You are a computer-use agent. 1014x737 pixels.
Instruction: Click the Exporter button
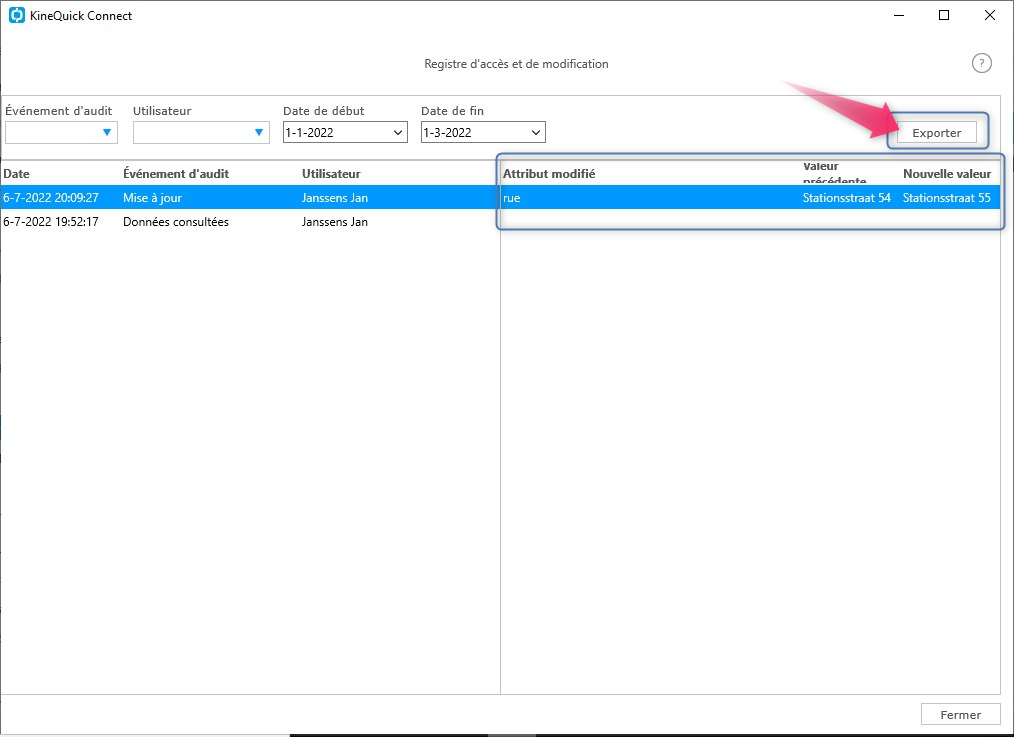[x=936, y=133]
